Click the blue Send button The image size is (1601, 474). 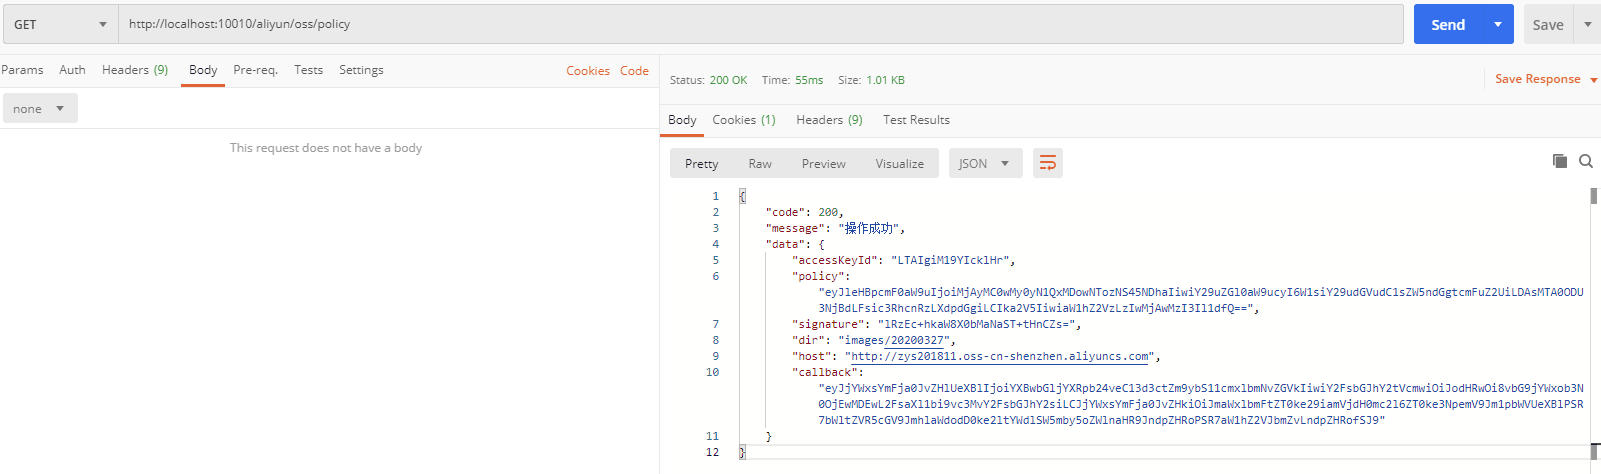click(x=1447, y=24)
